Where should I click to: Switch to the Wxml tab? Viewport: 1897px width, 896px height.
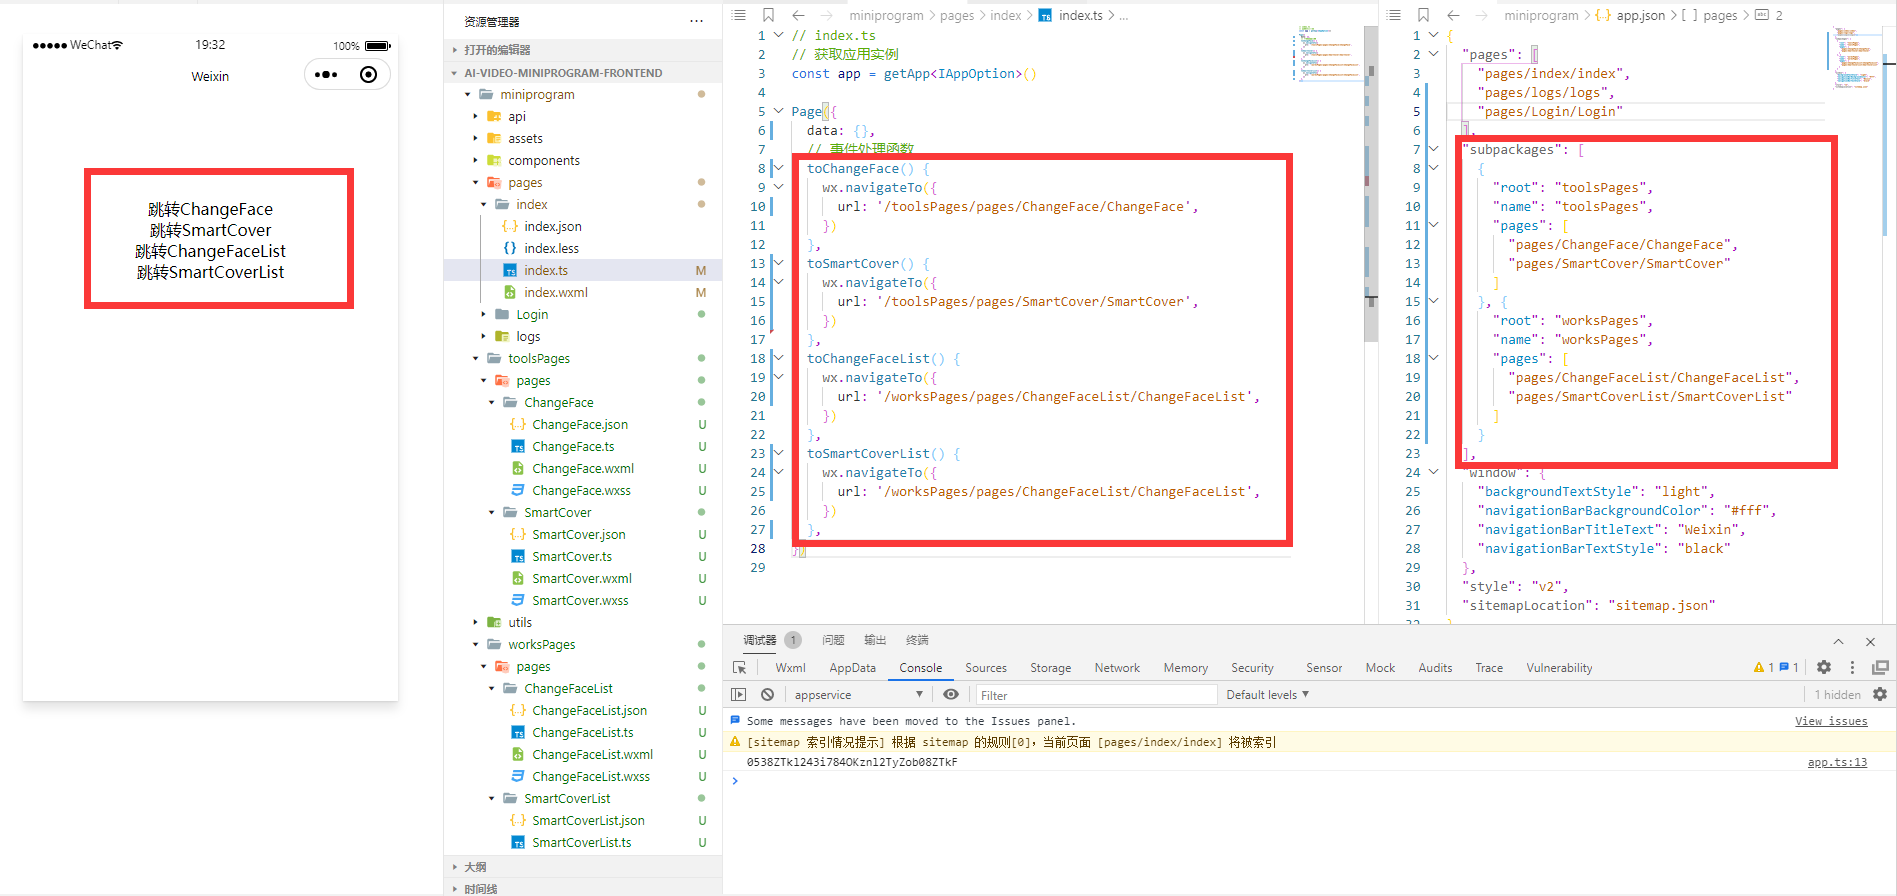pos(790,668)
